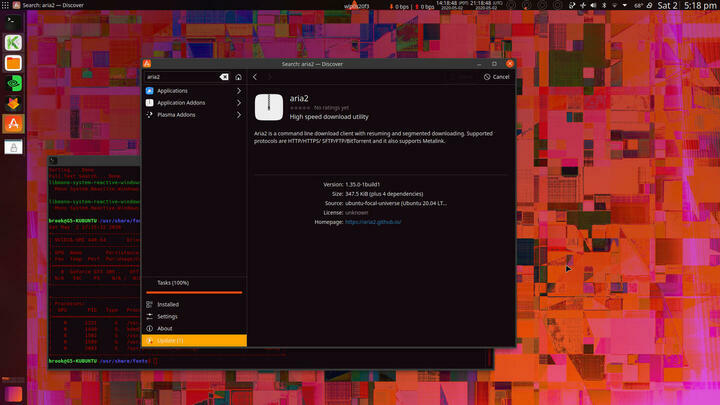Screen dimensions: 720x405
Task: Click the ubuntu-focal-universe source text
Action: (396, 203)
